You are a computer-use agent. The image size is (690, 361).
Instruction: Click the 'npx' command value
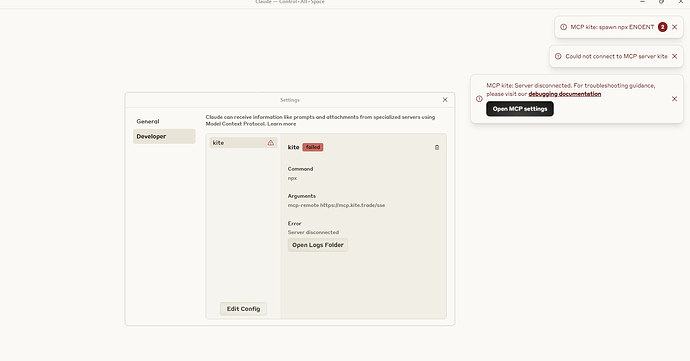[292, 178]
